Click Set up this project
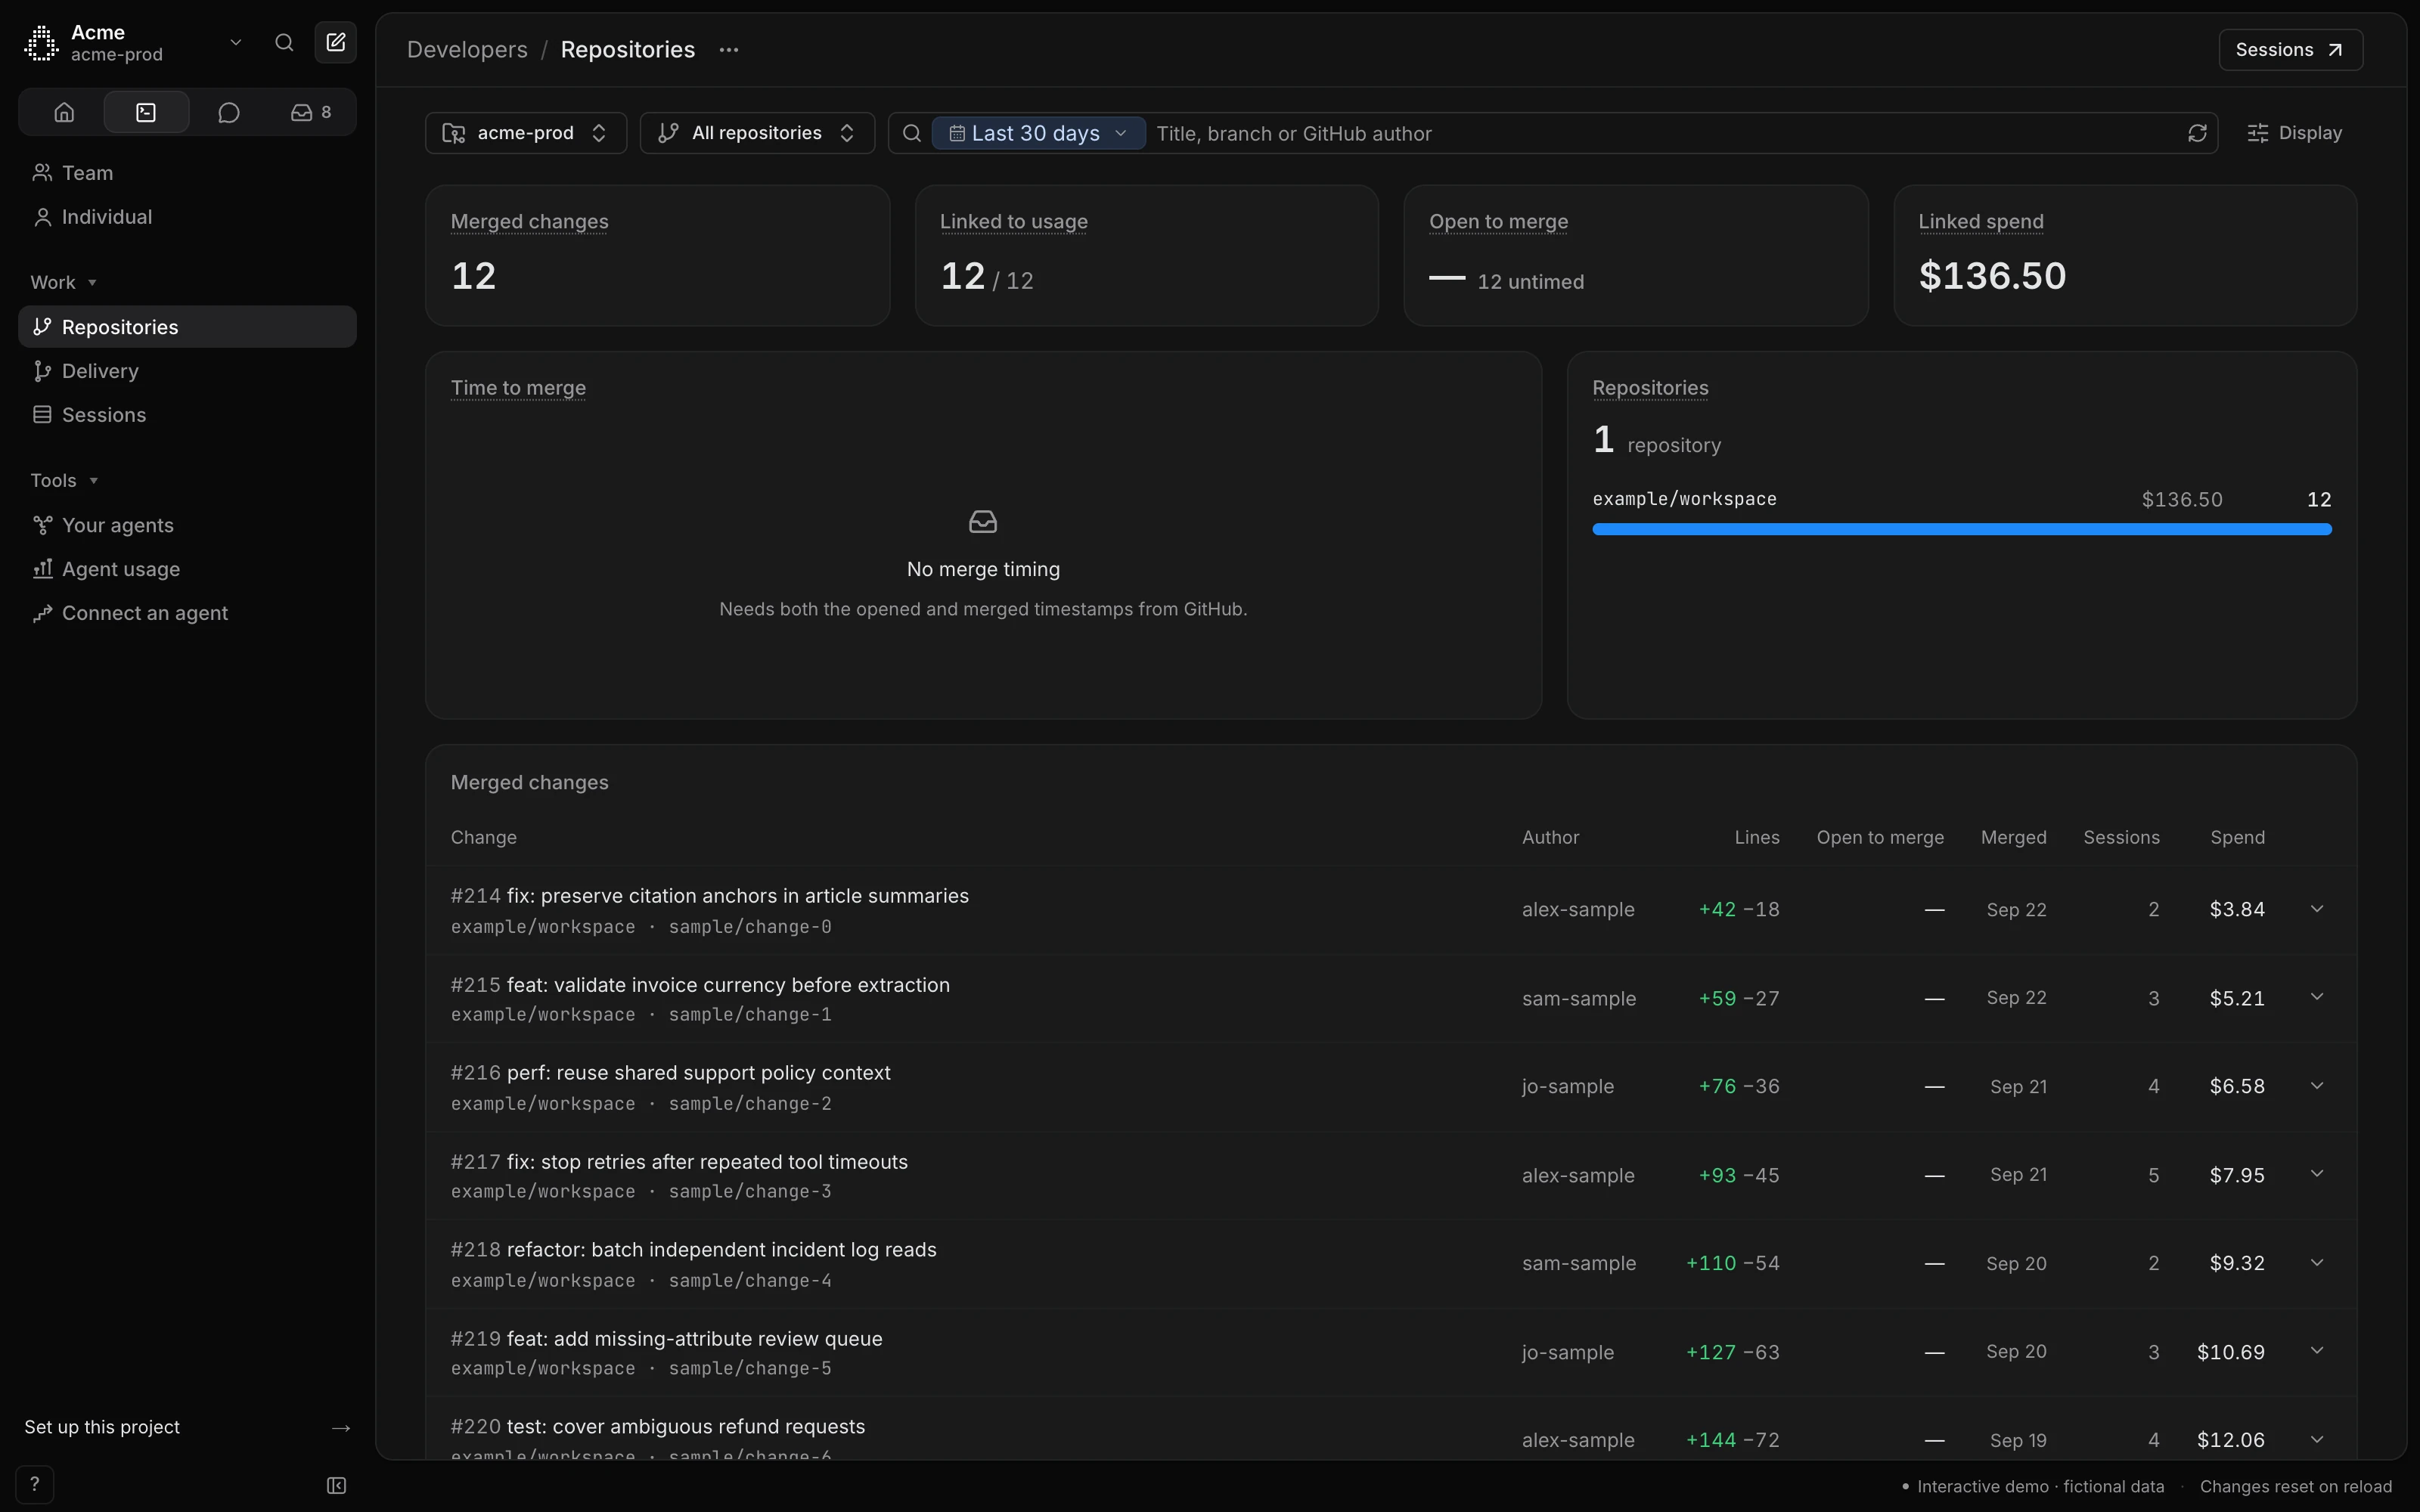This screenshot has width=2420, height=1512. click(x=102, y=1427)
